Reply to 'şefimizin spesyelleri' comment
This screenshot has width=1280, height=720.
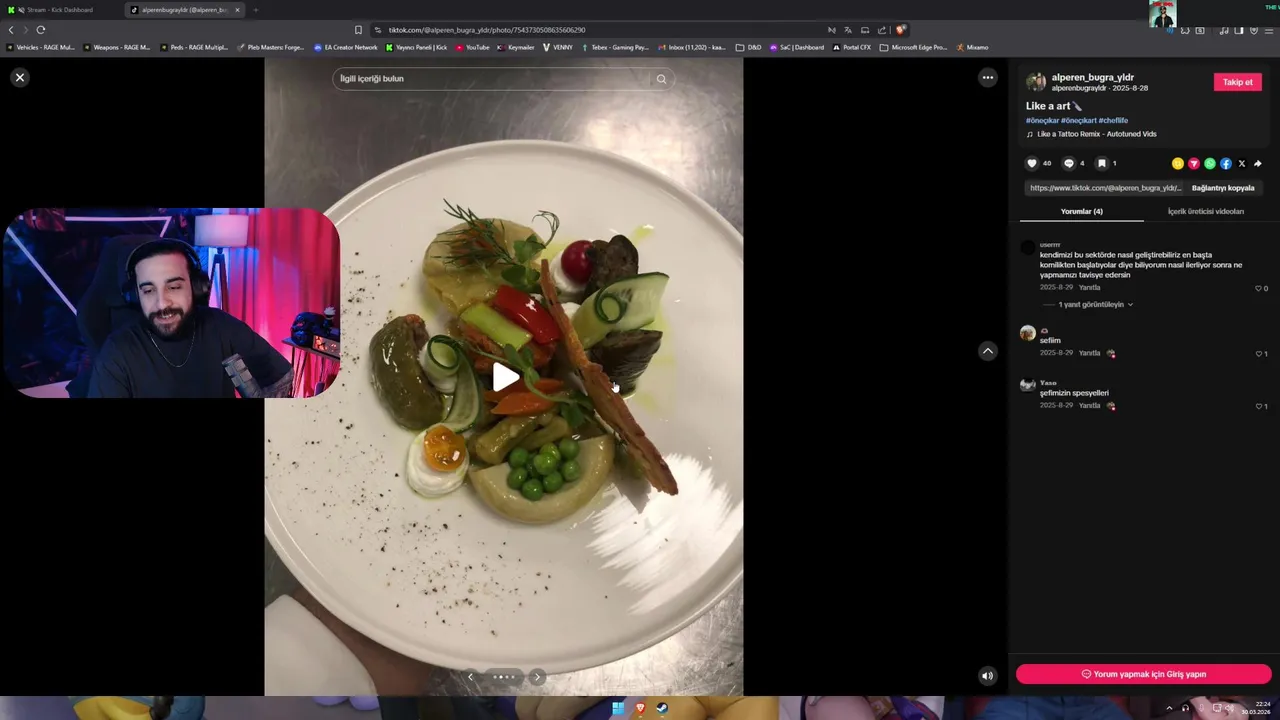pos(1089,406)
